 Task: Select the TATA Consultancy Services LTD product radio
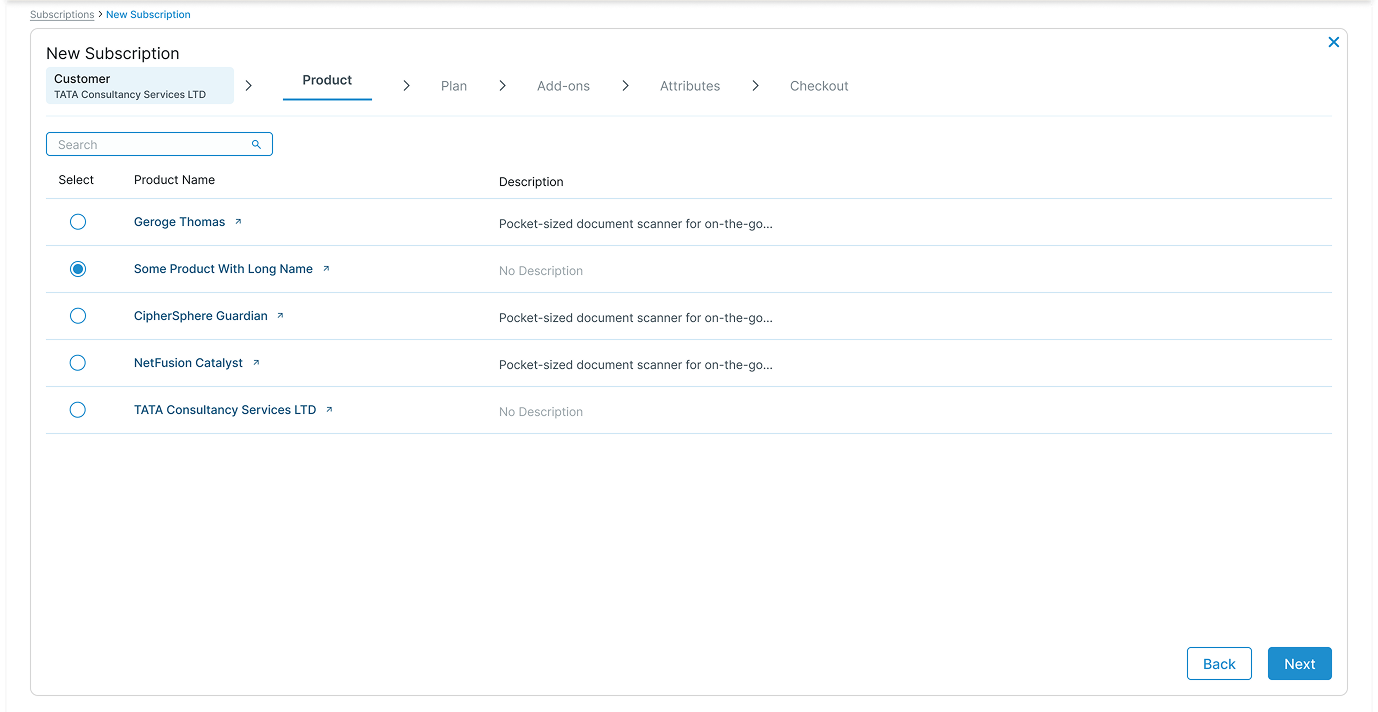pyautogui.click(x=78, y=410)
